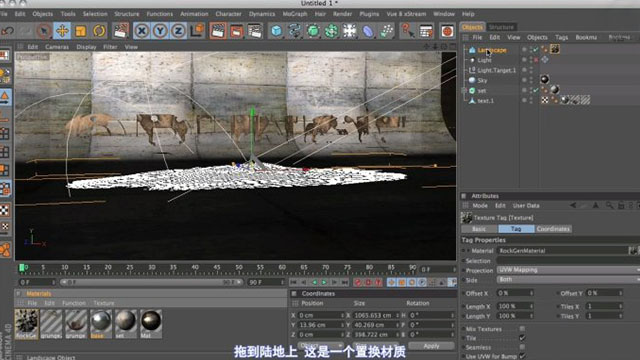
Task: Toggle Use UVW for Bump checkbox
Action: [522, 356]
